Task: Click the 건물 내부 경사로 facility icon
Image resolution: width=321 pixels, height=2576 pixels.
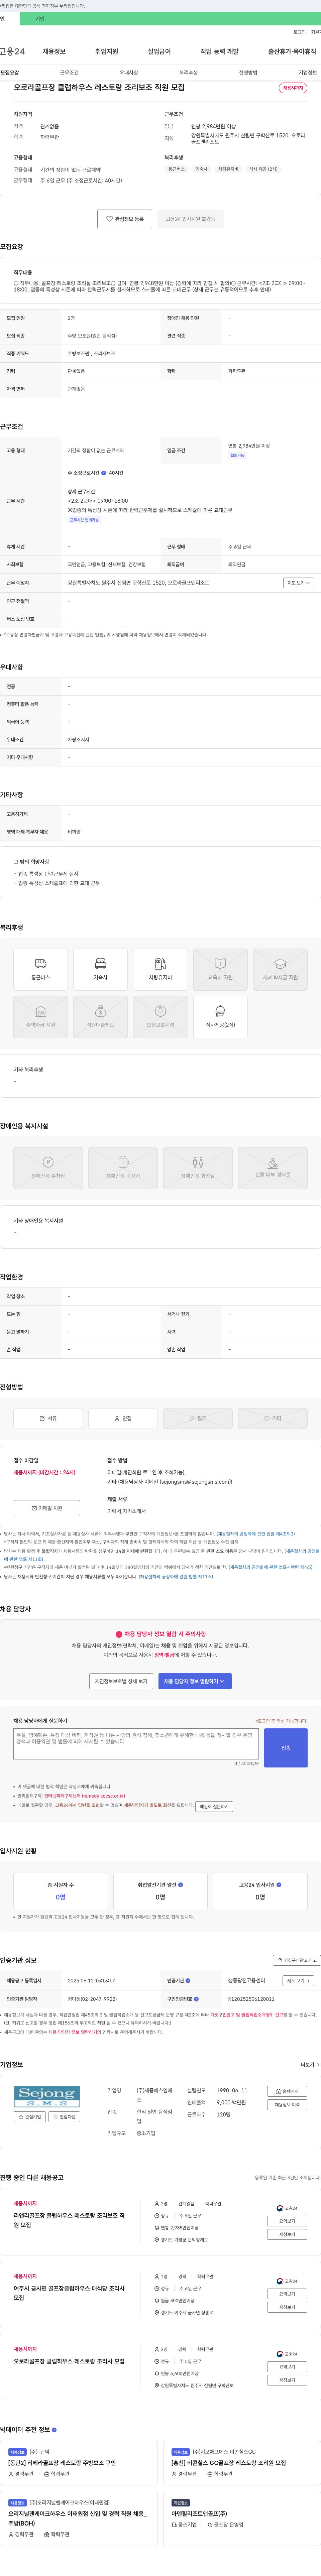Action: click(273, 1168)
